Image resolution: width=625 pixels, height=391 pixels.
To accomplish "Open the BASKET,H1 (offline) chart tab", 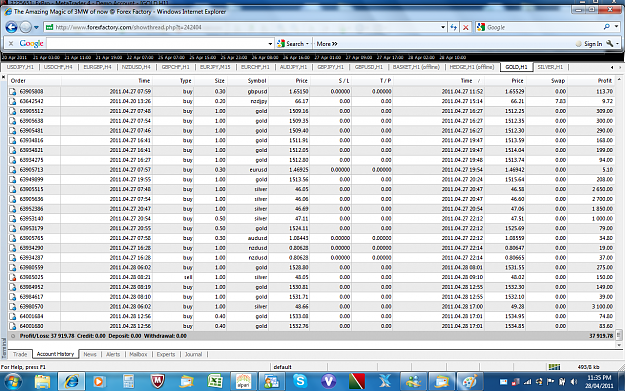I will [x=416, y=67].
